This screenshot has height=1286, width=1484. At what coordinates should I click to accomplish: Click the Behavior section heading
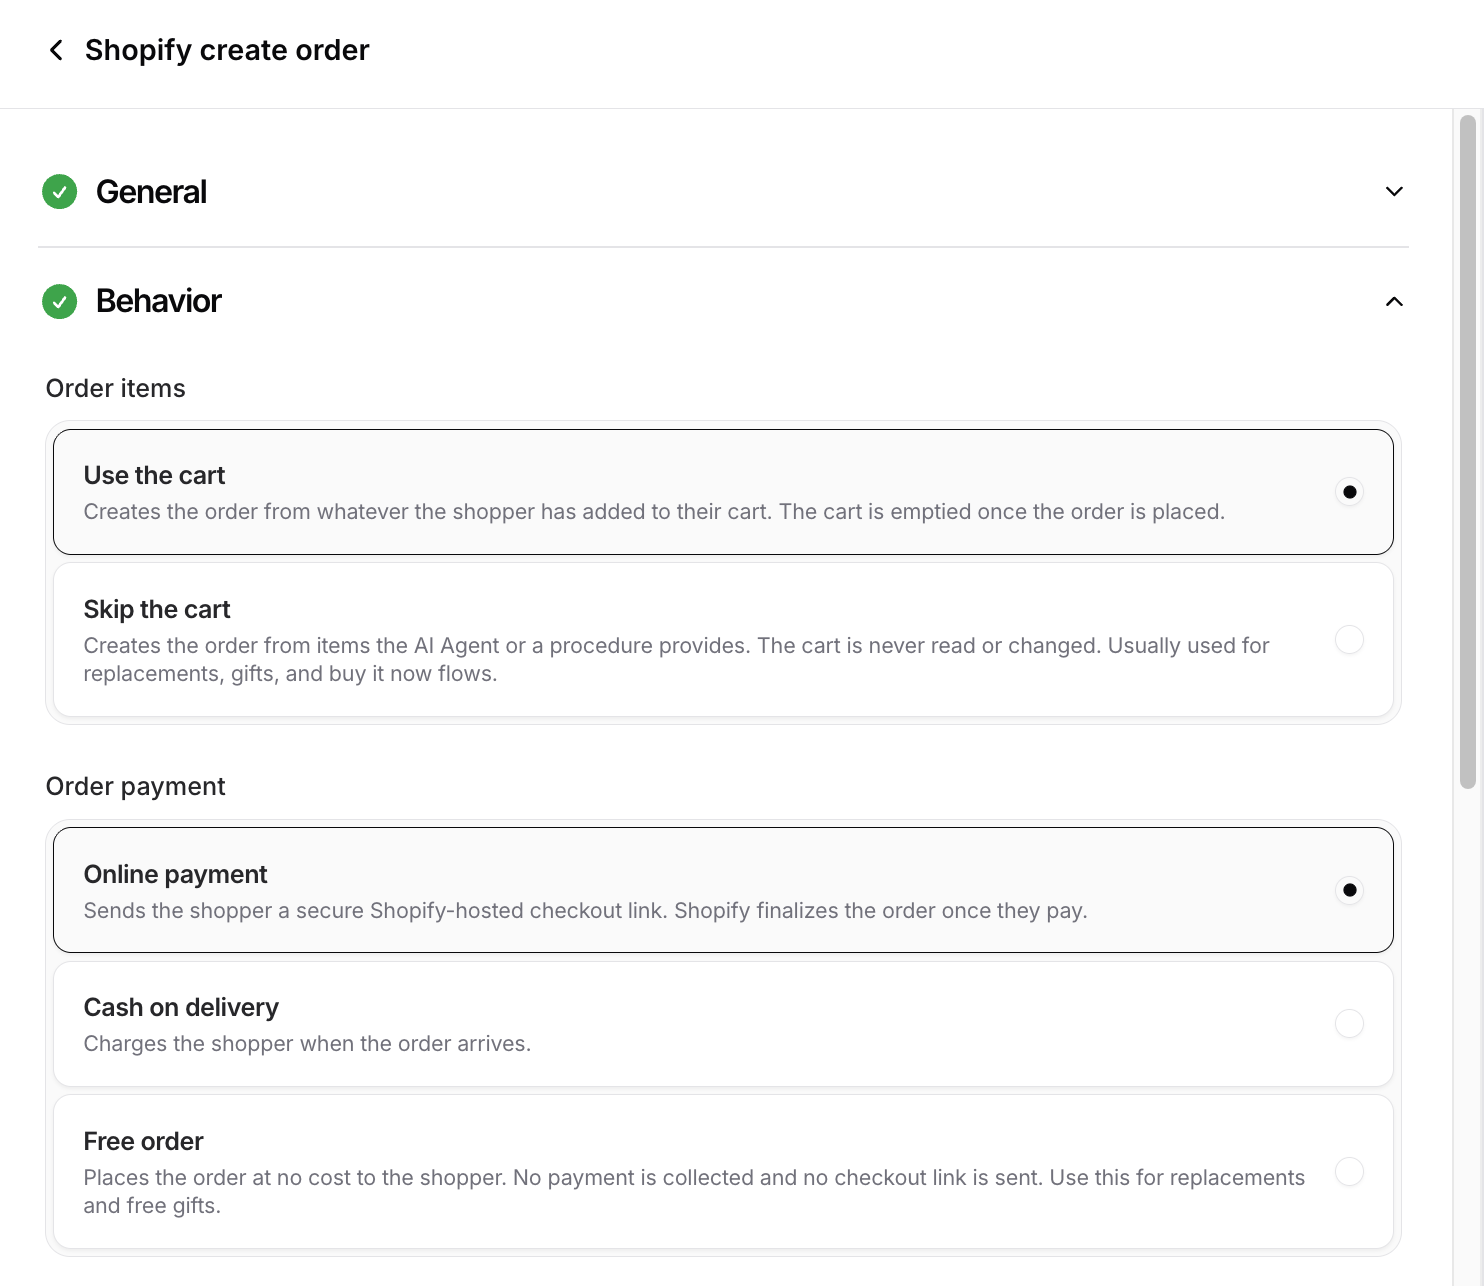click(158, 301)
